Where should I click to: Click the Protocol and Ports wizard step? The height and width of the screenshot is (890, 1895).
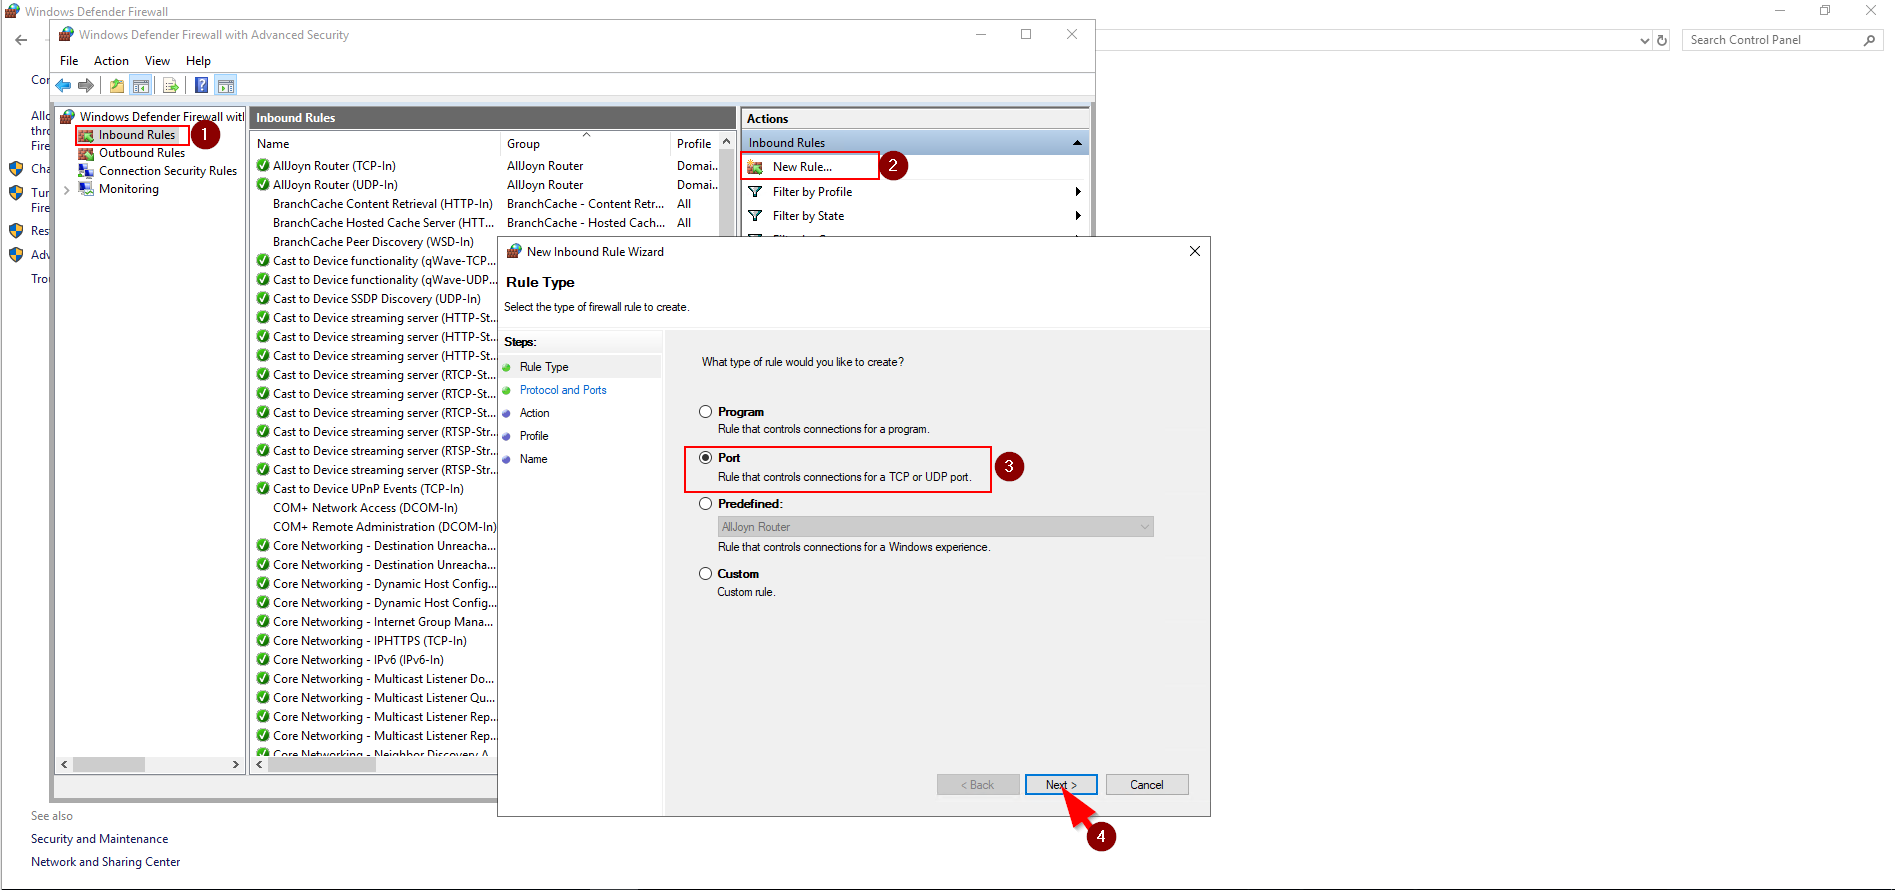[563, 390]
